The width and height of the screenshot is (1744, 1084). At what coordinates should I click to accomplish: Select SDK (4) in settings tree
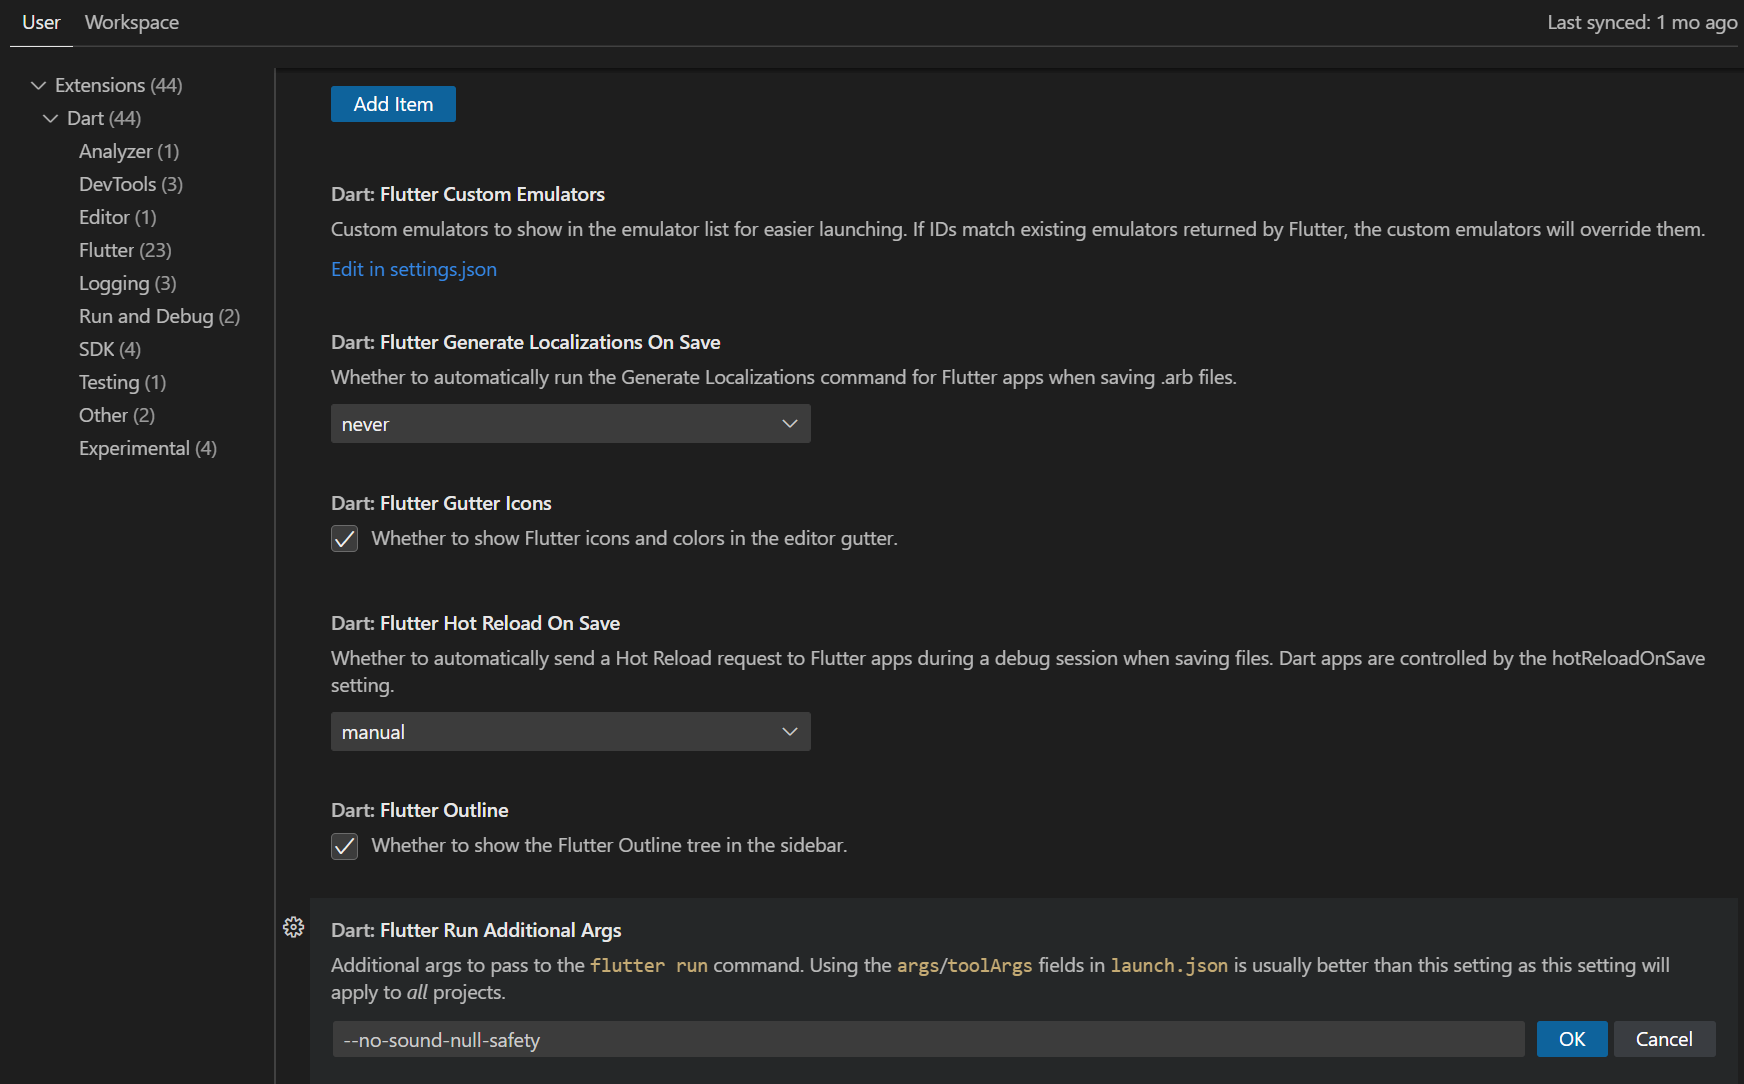tap(110, 349)
